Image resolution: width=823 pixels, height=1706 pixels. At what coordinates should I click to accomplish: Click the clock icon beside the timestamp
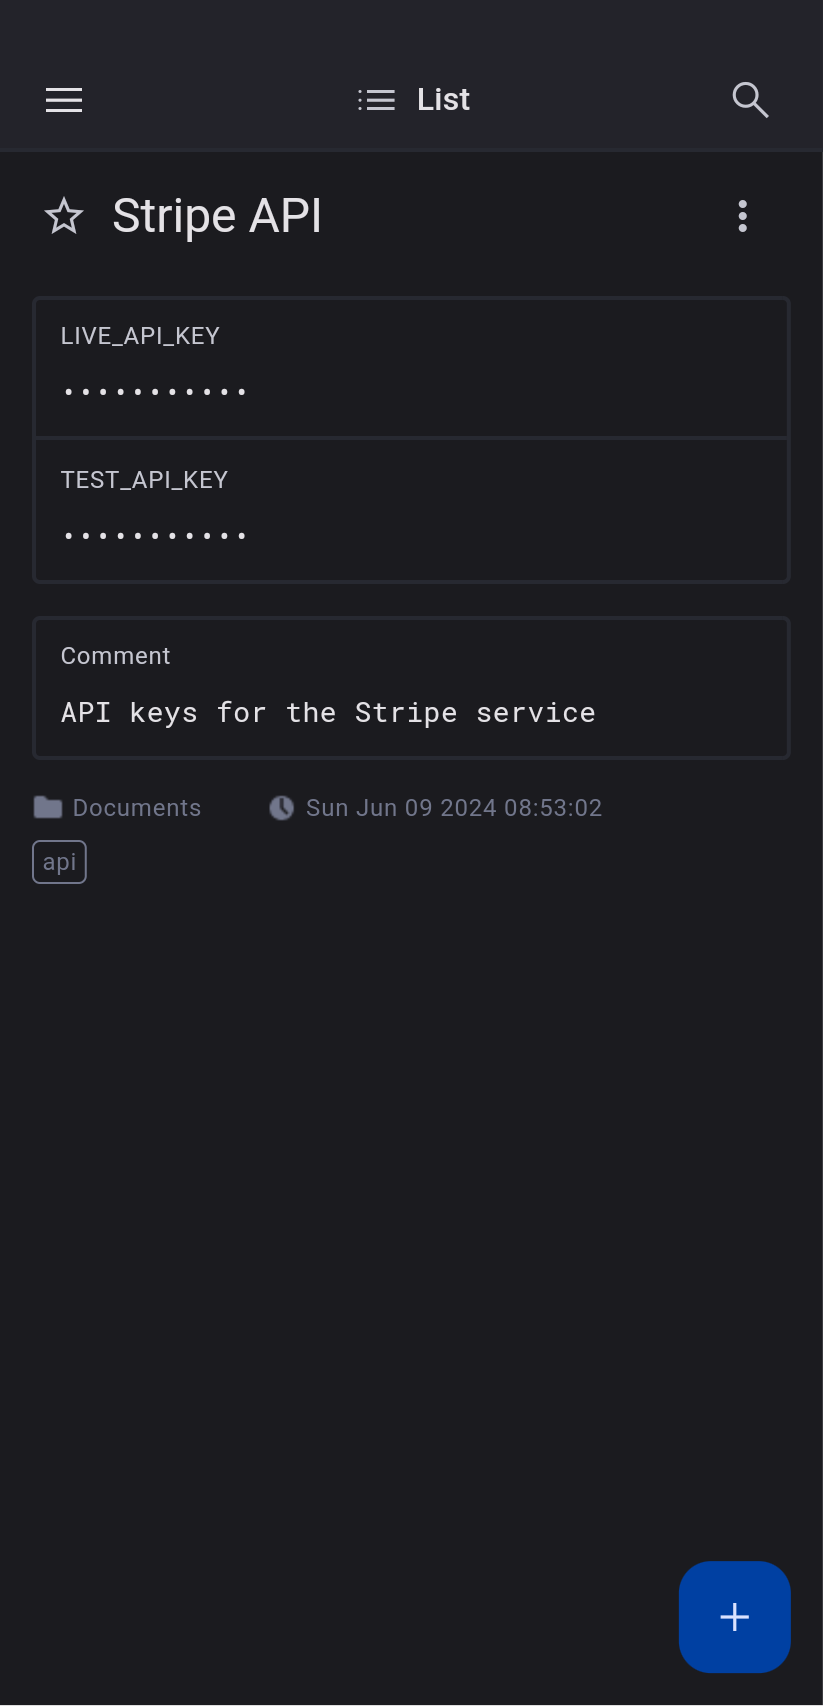[x=282, y=808]
